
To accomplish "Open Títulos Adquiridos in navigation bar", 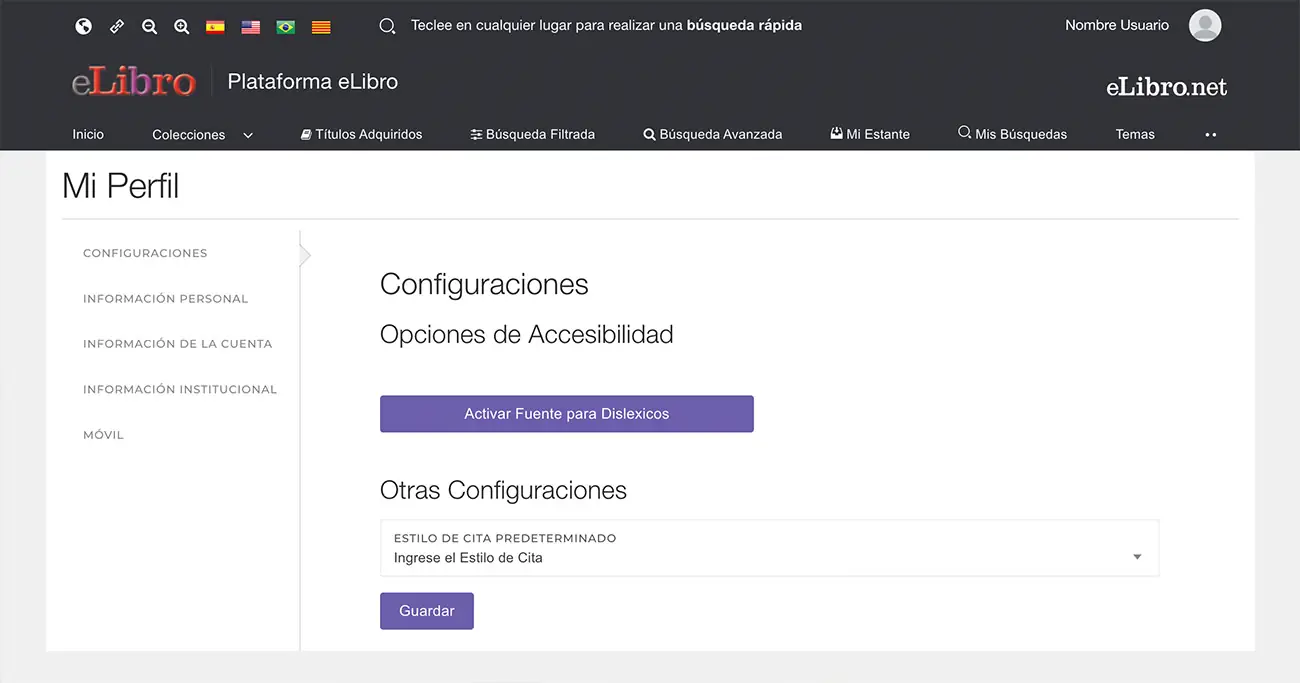I will tap(361, 134).
